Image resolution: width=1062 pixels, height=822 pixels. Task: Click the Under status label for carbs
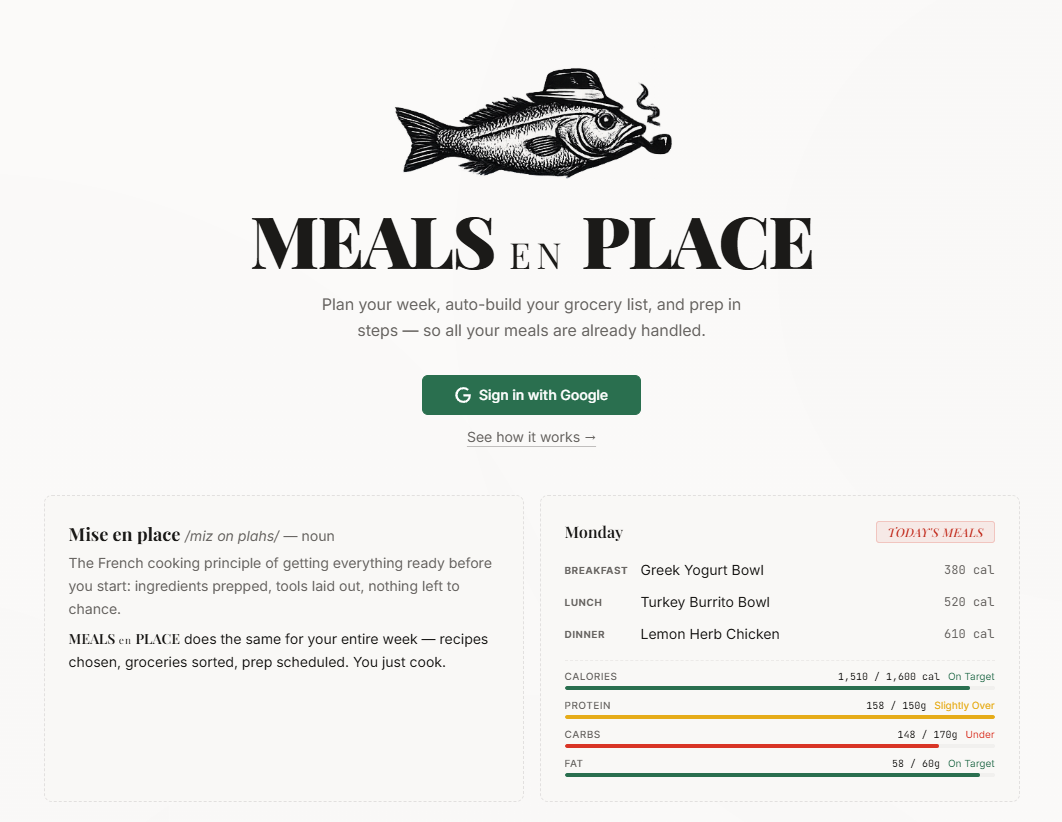point(980,734)
